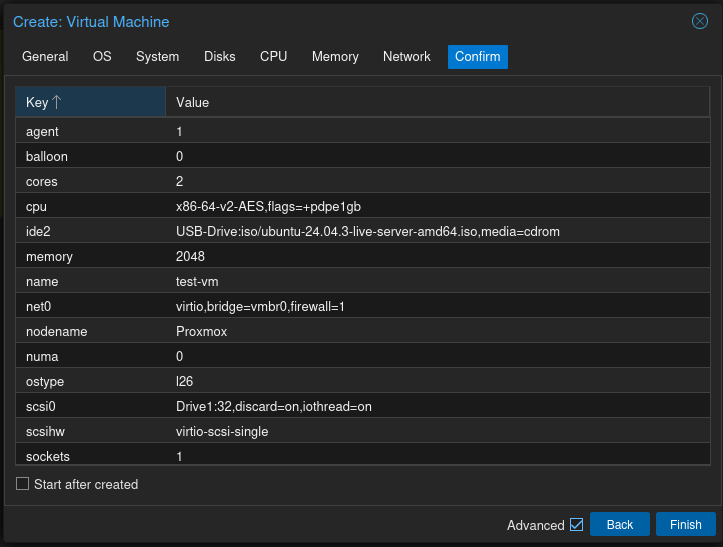Select the Confirm tab
The height and width of the screenshot is (547, 723).
click(x=478, y=57)
